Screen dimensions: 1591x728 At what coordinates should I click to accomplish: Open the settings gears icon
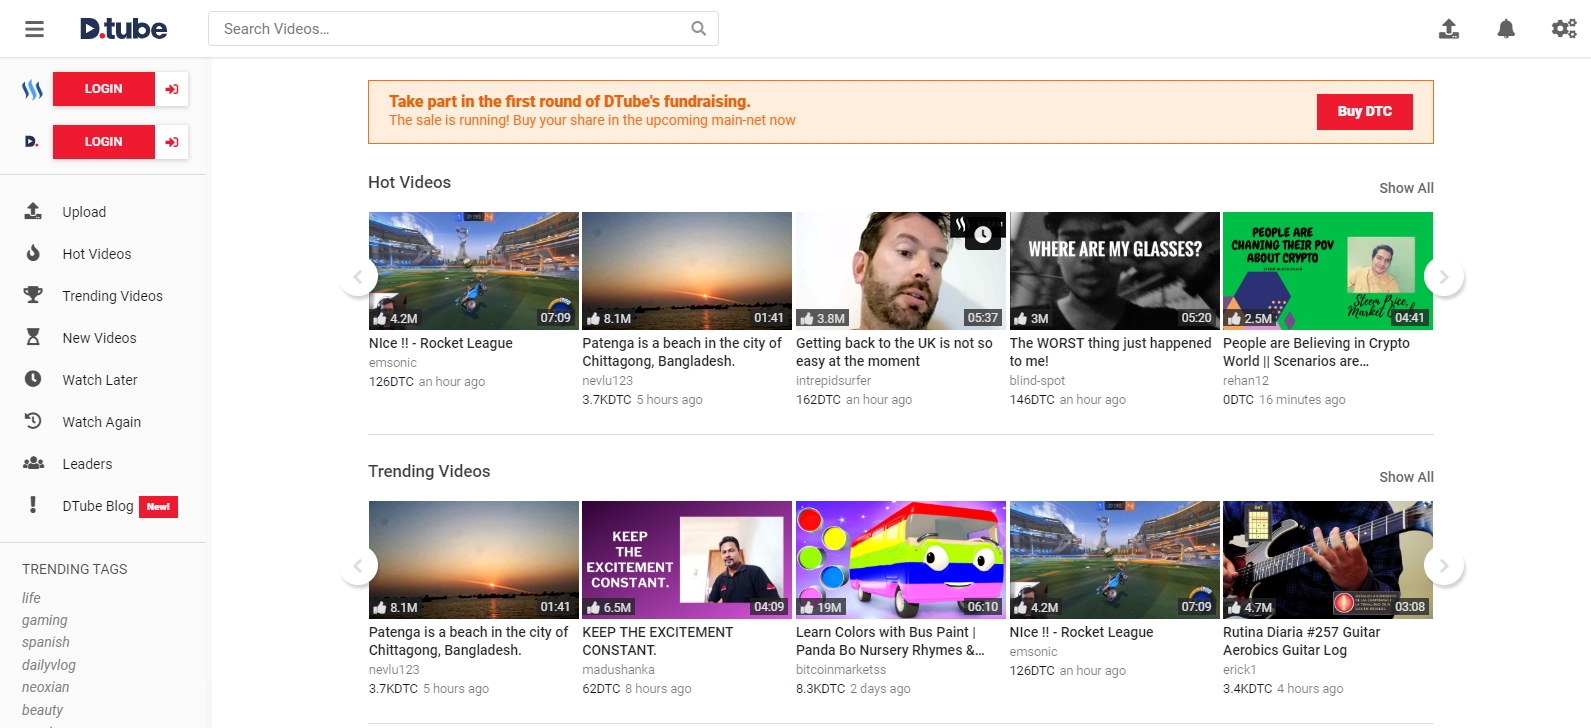pos(1563,29)
